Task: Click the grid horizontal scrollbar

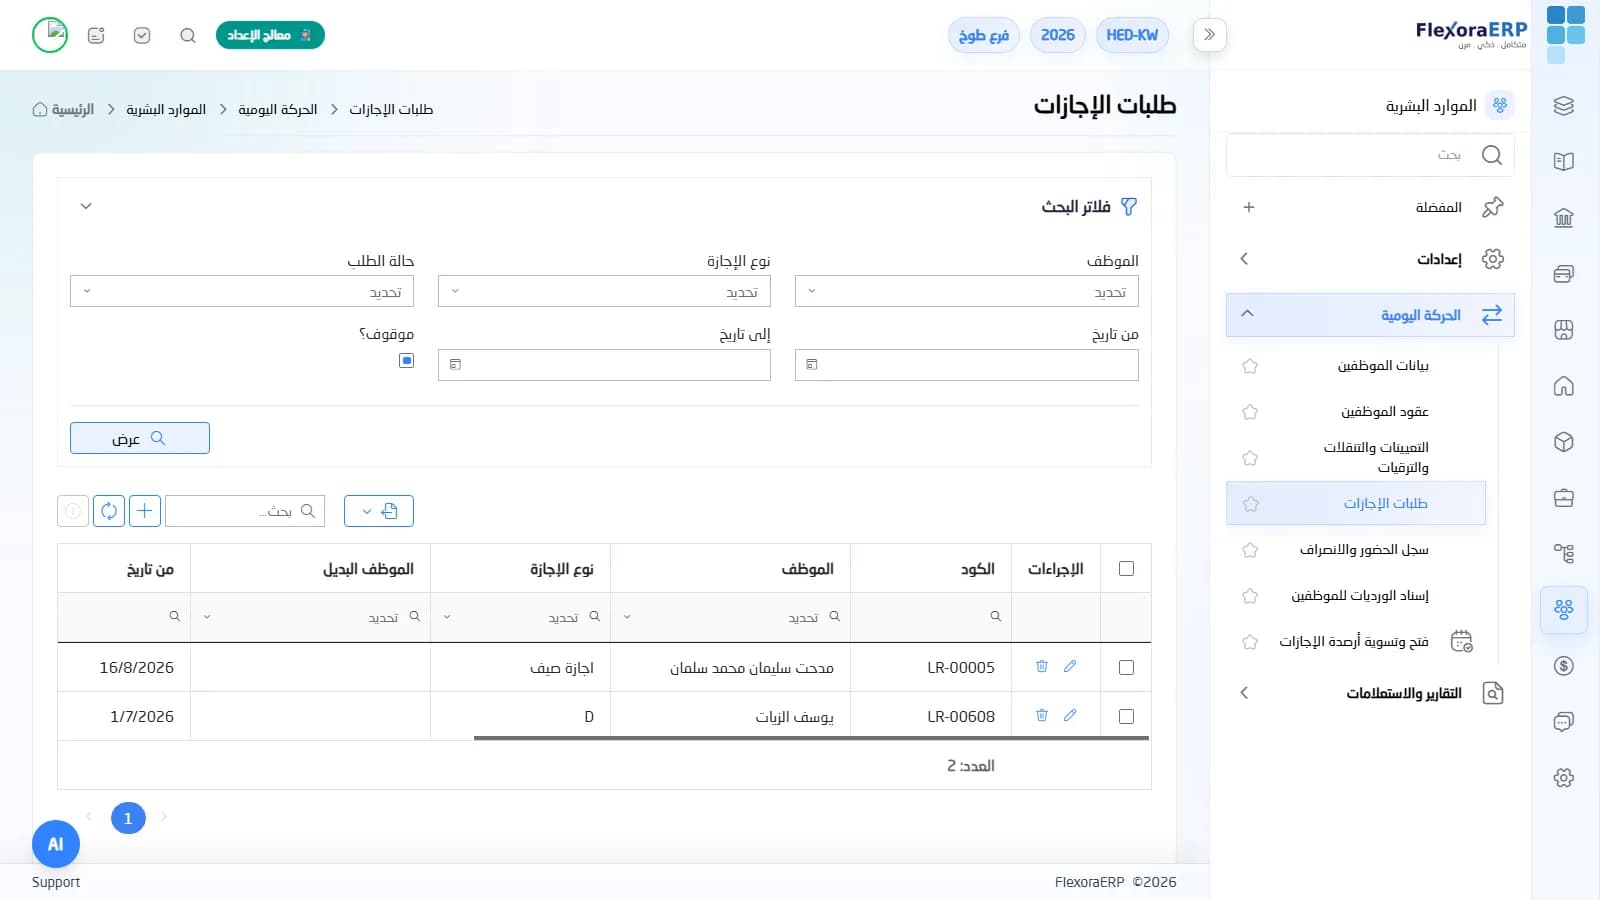Action: 811,738
